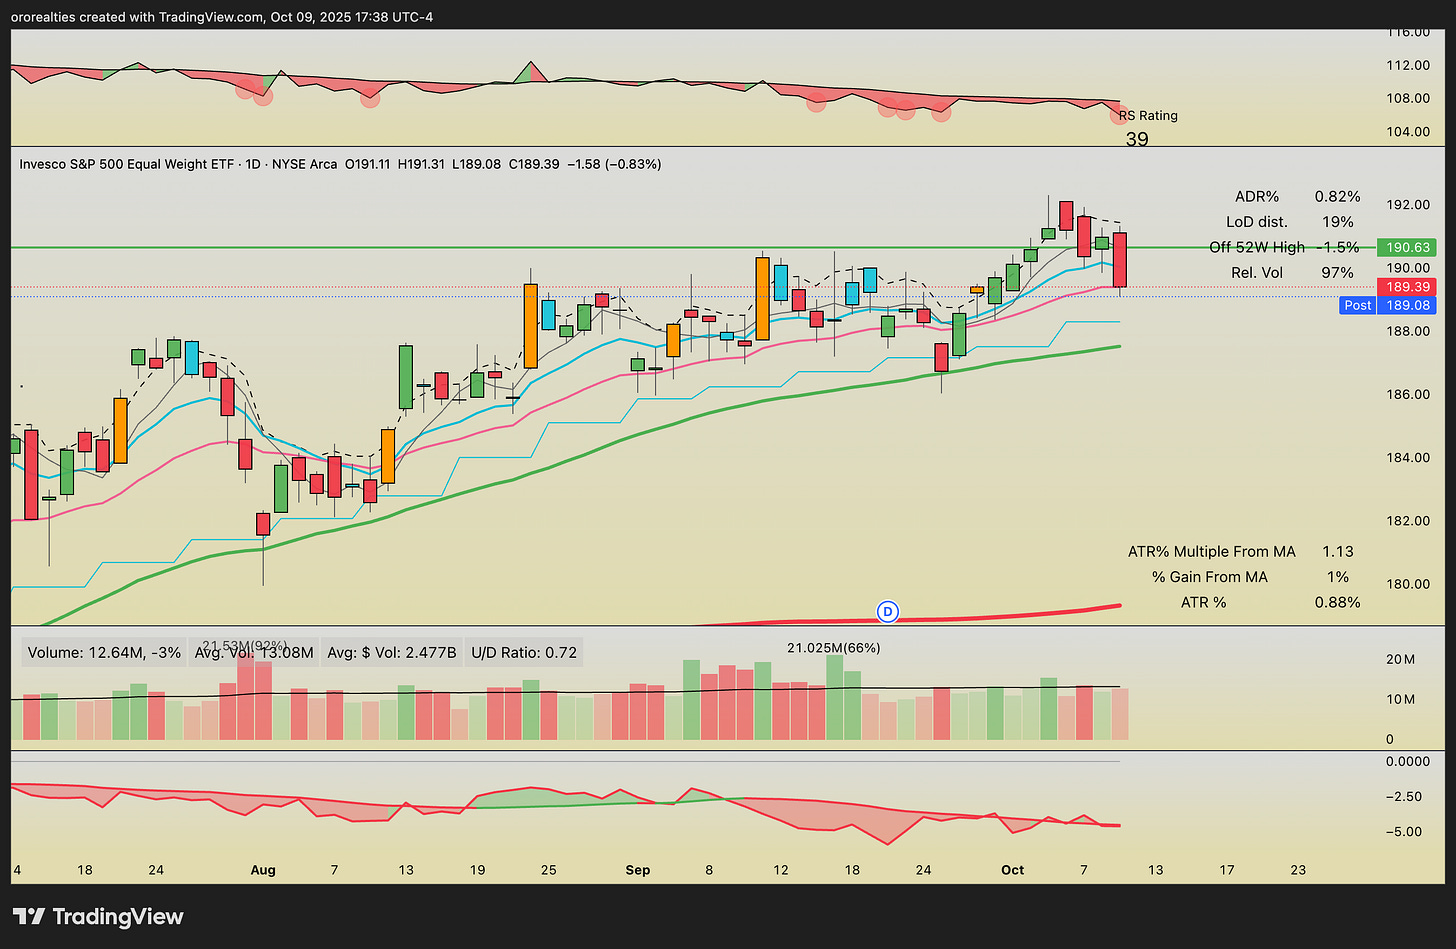1456x949 pixels.
Task: Click the ADR% value 0.82%
Action: (x=1338, y=196)
